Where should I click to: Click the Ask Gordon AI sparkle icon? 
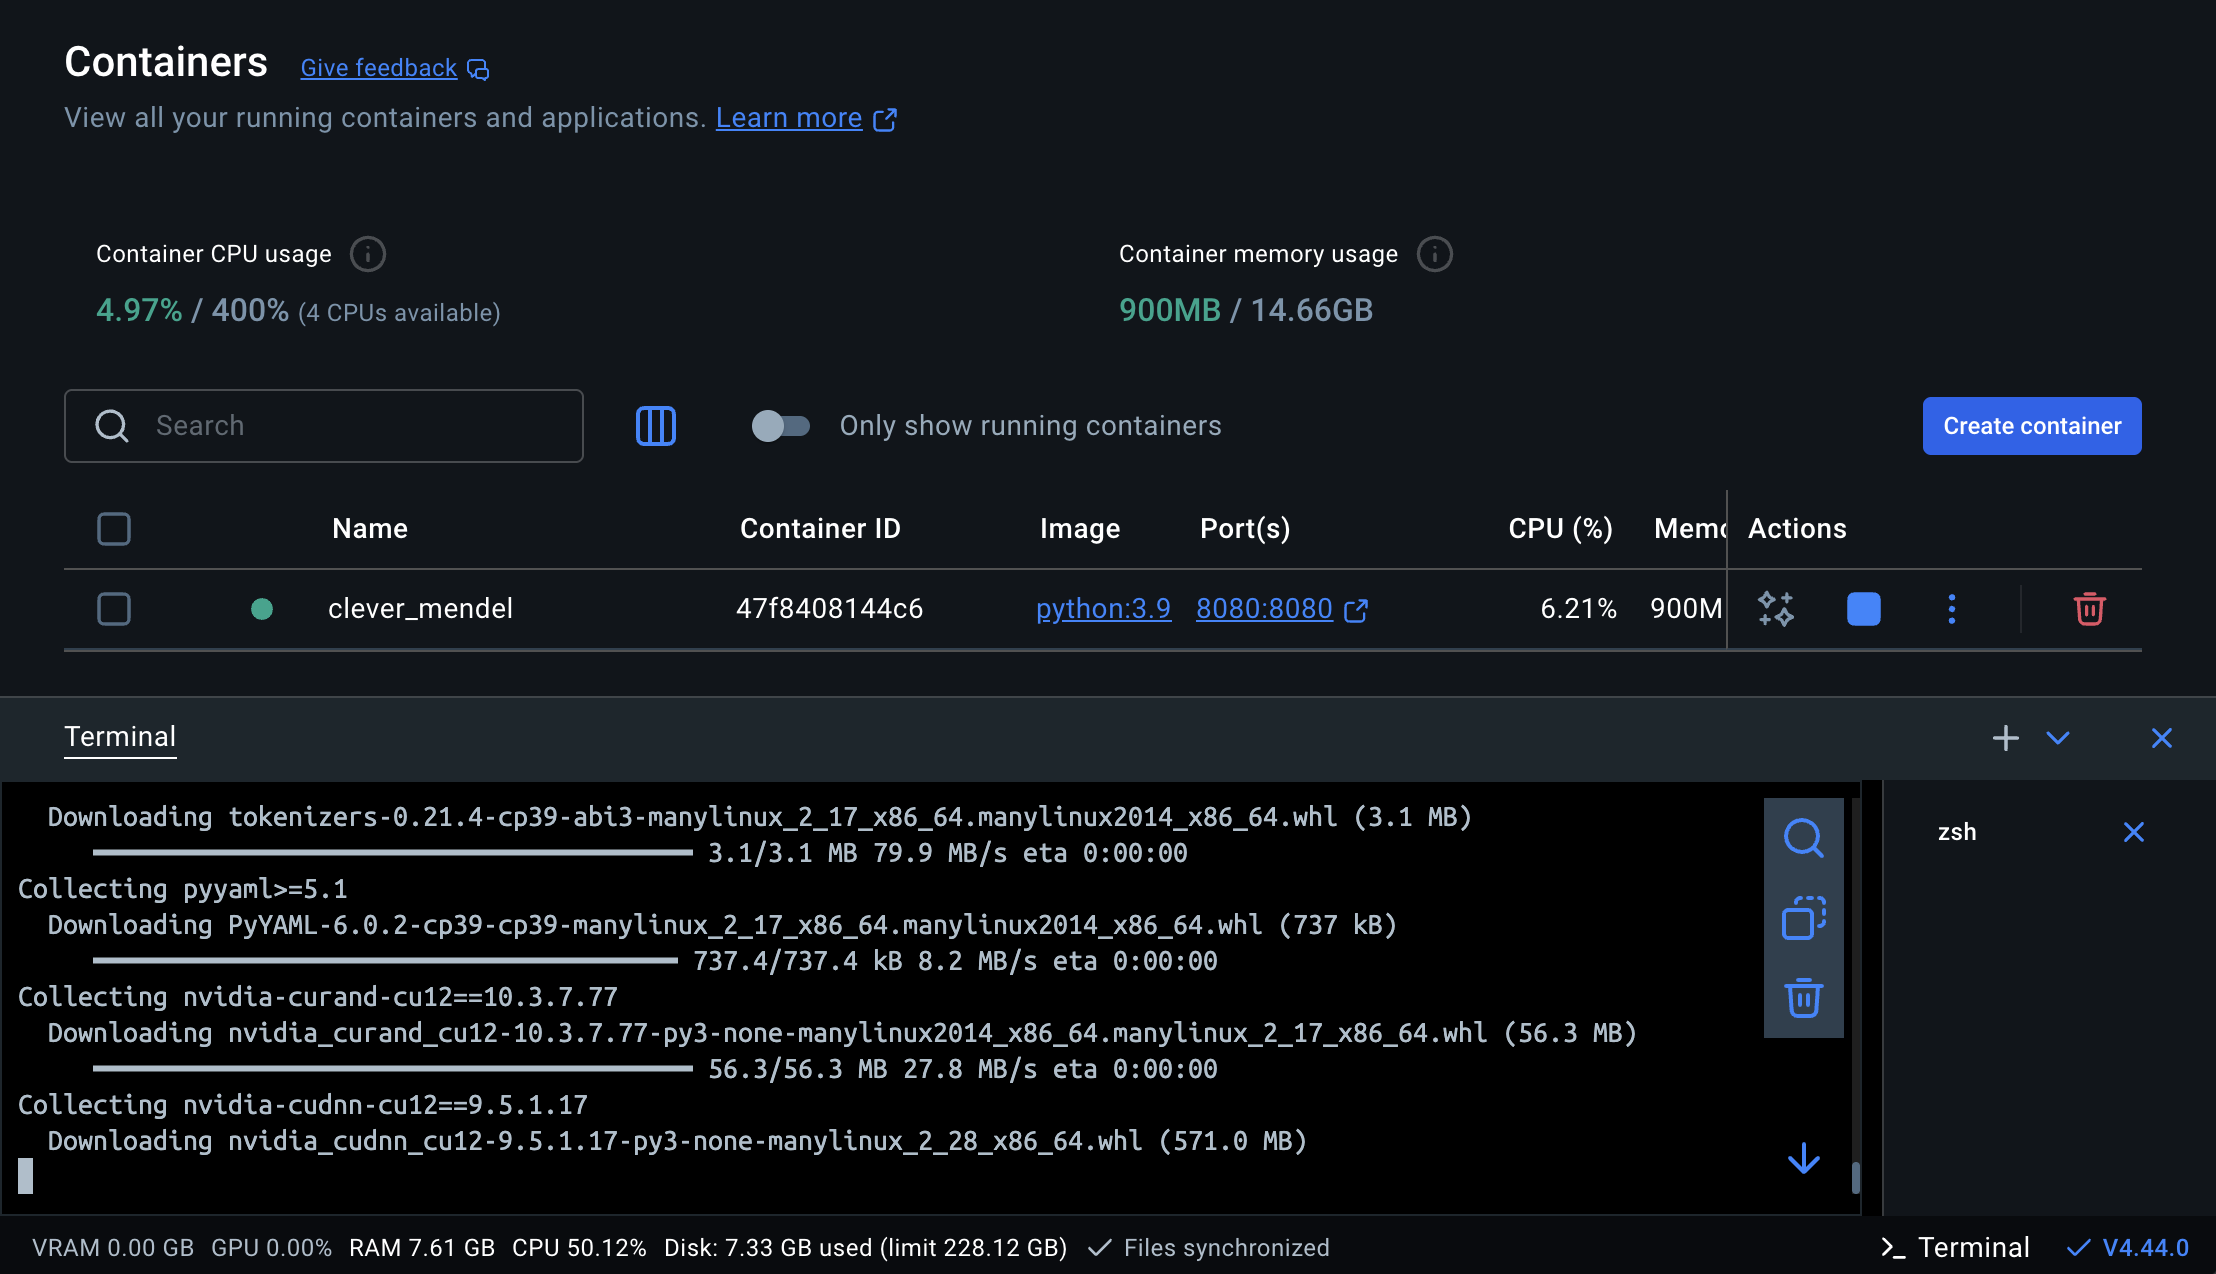click(x=1776, y=609)
